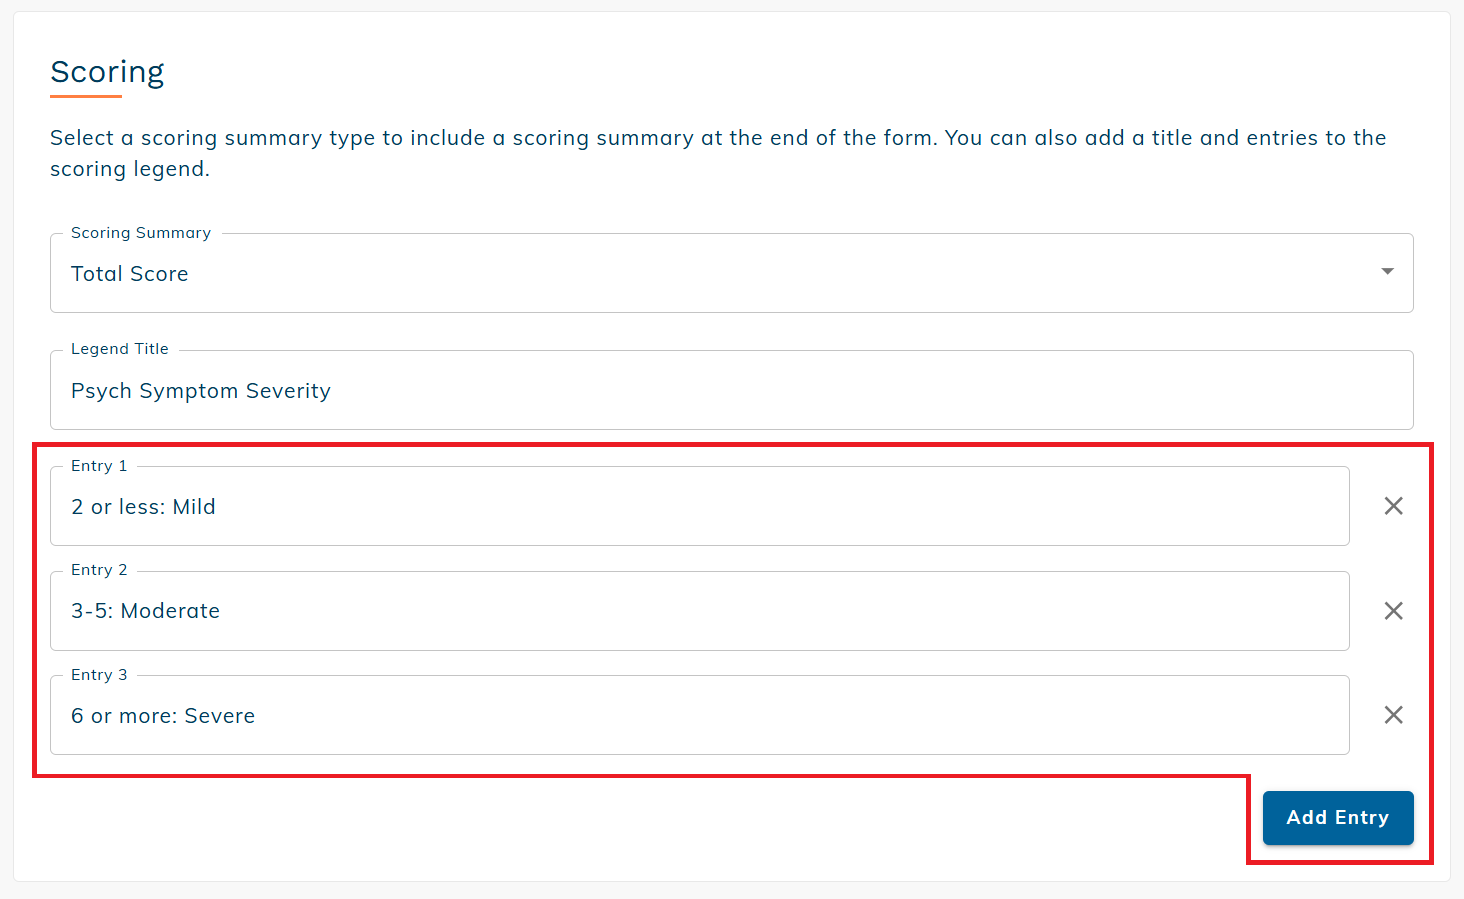Click the word 'Severe' in Entry 3

point(220,716)
